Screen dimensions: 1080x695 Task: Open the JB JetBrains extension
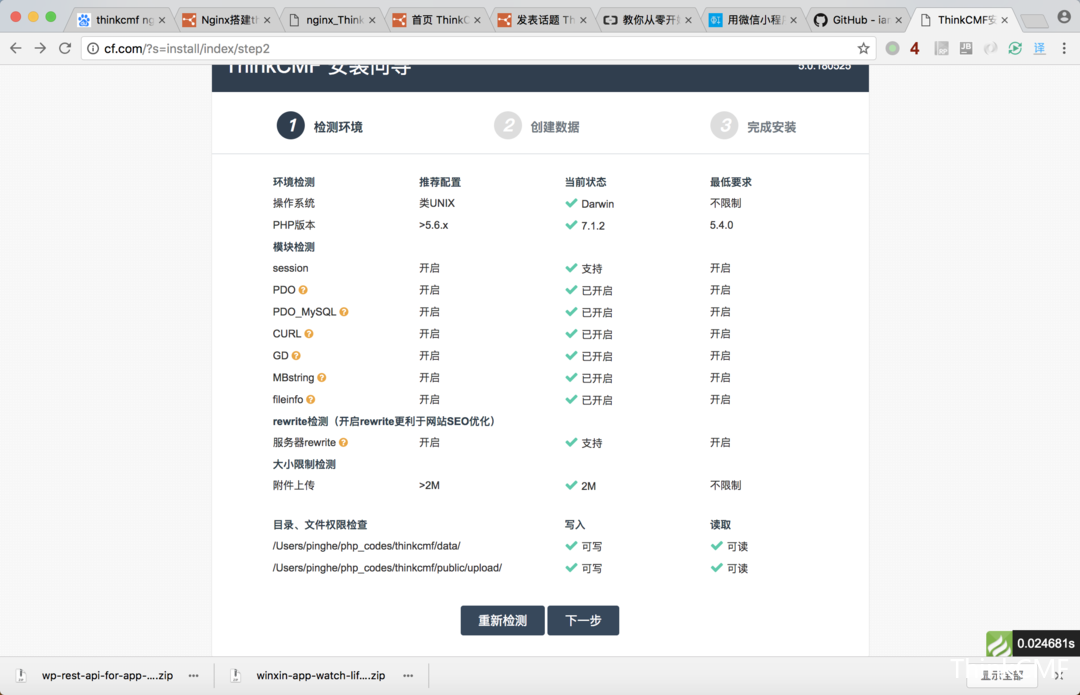pyautogui.click(x=966, y=48)
